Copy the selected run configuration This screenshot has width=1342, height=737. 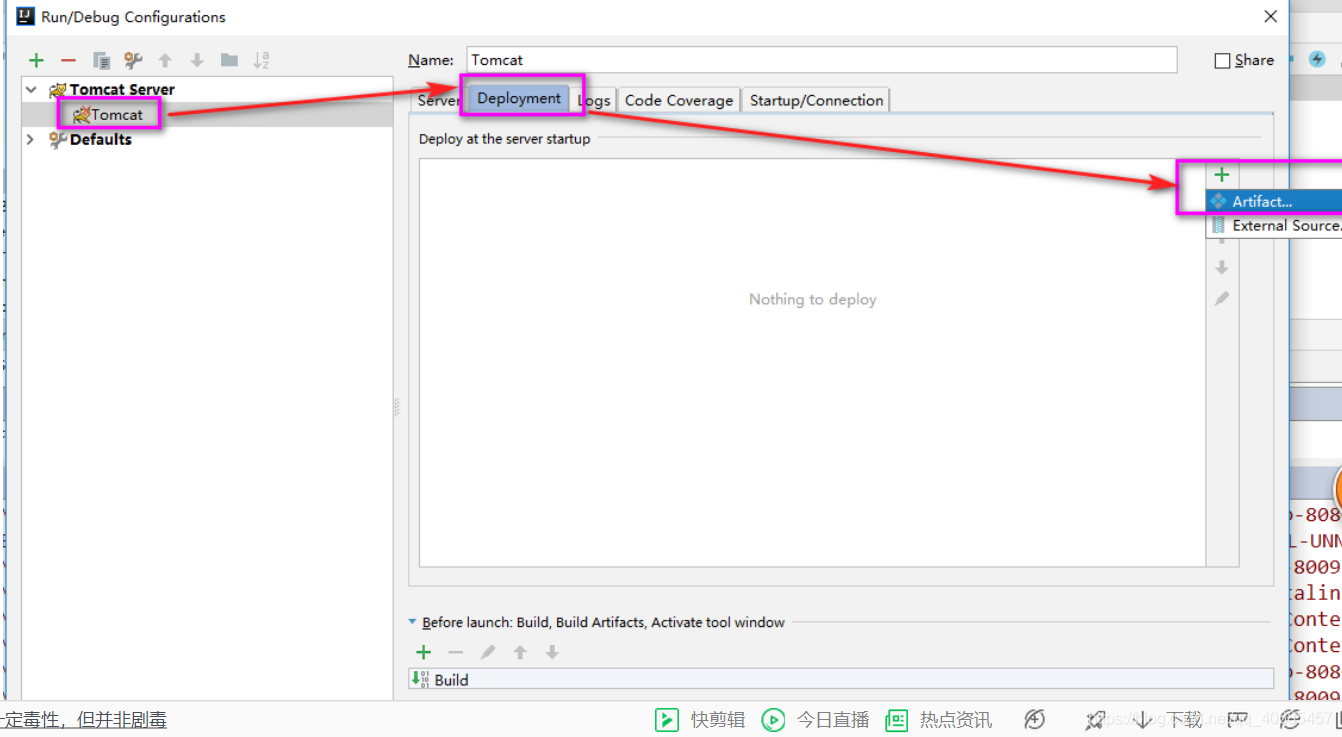click(x=101, y=61)
